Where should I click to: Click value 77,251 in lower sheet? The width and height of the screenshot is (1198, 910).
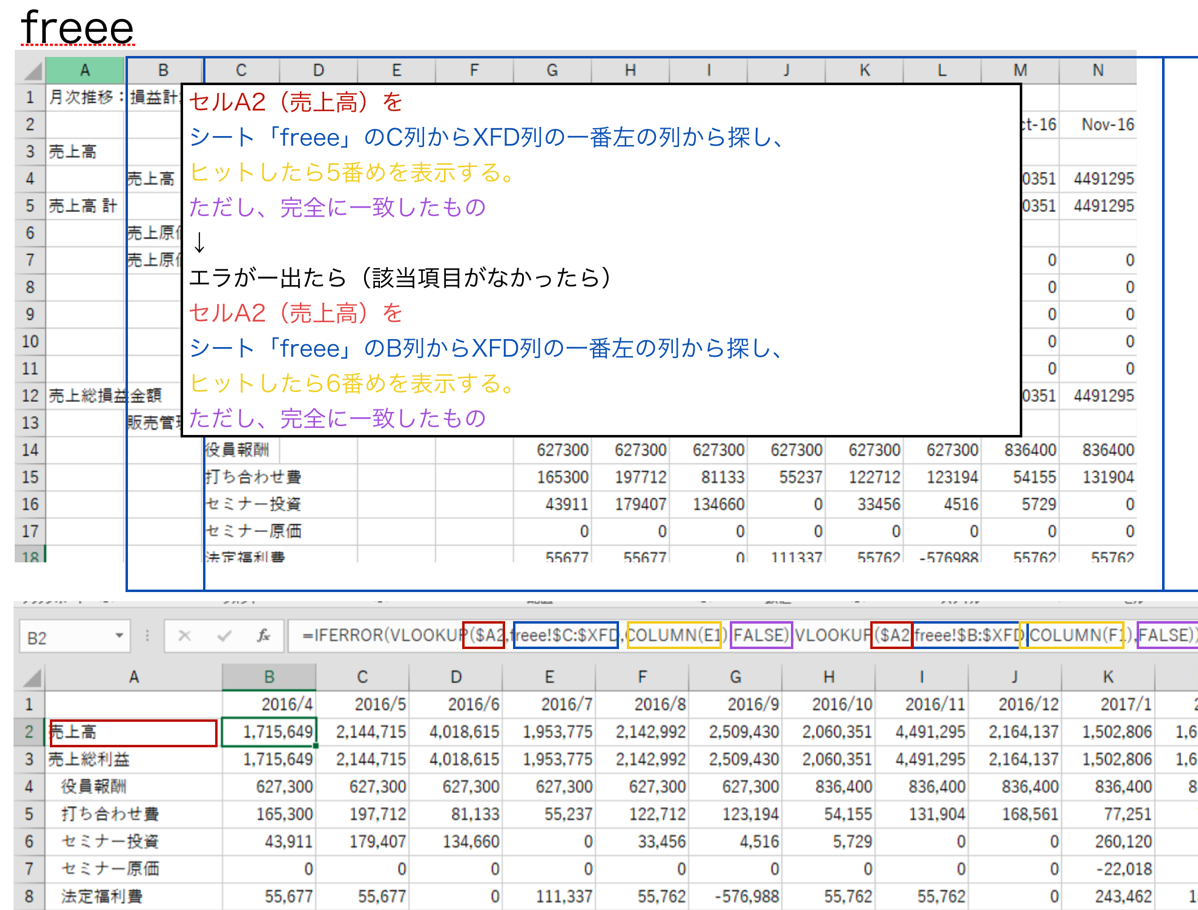1108,814
